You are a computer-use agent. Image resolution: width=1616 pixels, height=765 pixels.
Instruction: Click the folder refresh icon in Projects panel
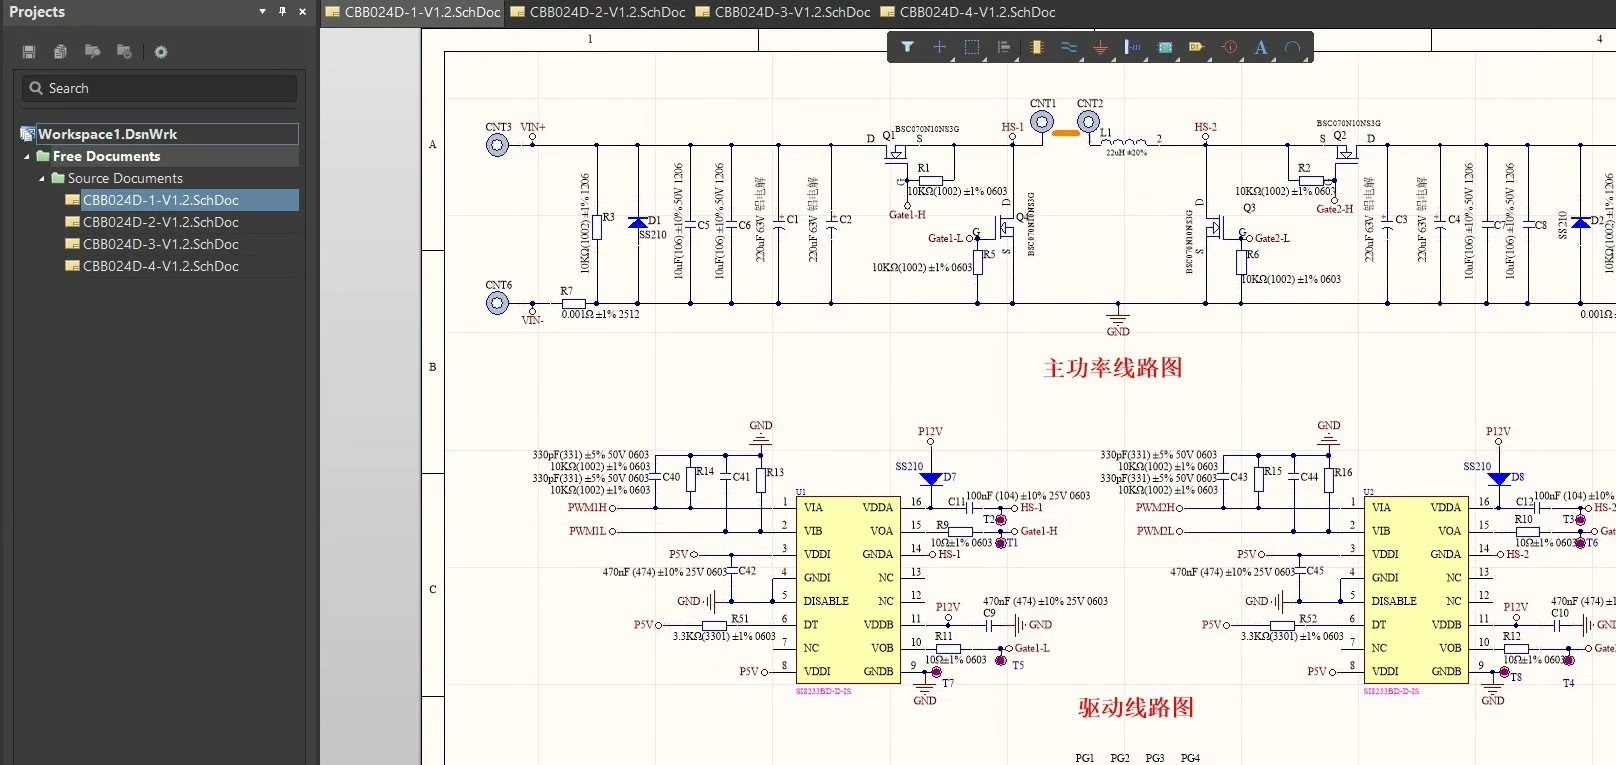[124, 52]
